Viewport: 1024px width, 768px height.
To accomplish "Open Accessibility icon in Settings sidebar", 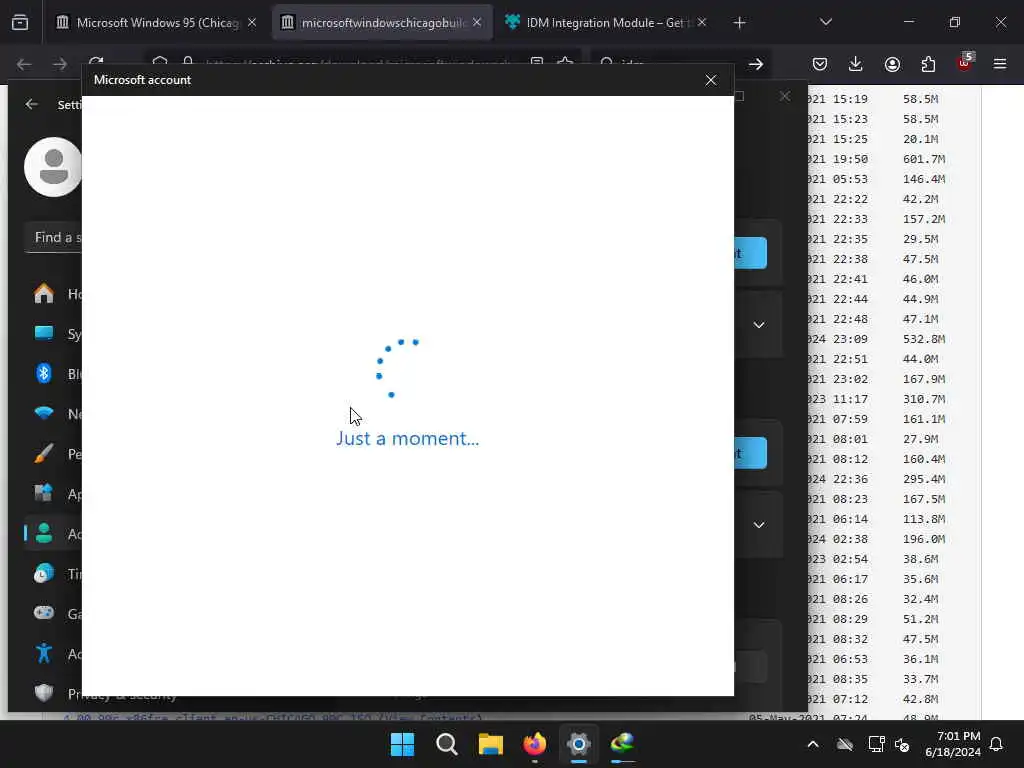I will 44,653.
